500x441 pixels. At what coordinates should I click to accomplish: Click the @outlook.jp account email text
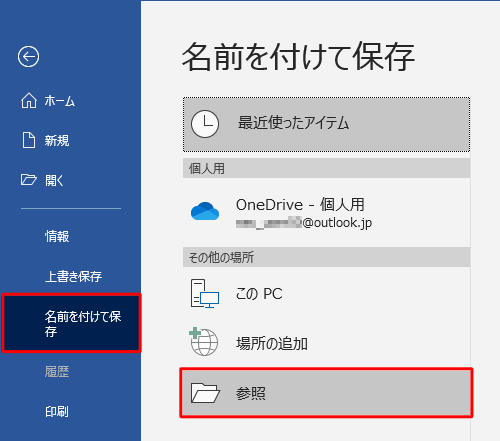(304, 223)
